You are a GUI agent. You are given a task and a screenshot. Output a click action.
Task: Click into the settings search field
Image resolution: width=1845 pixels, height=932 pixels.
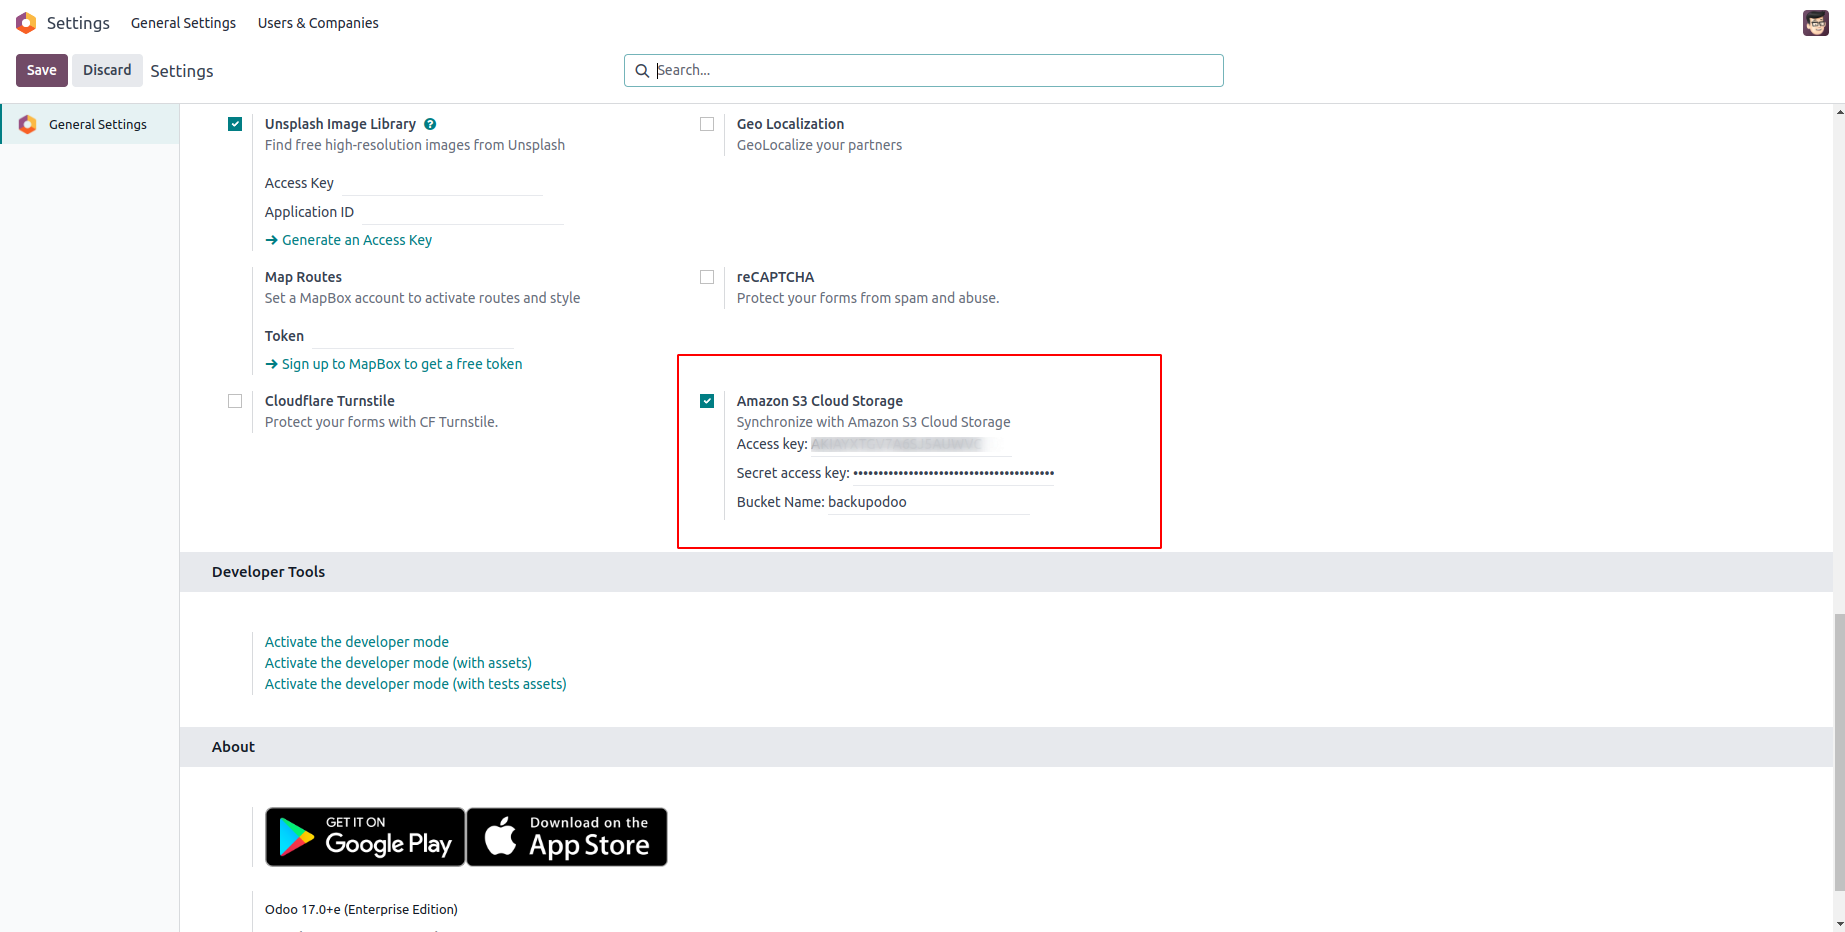tap(935, 70)
